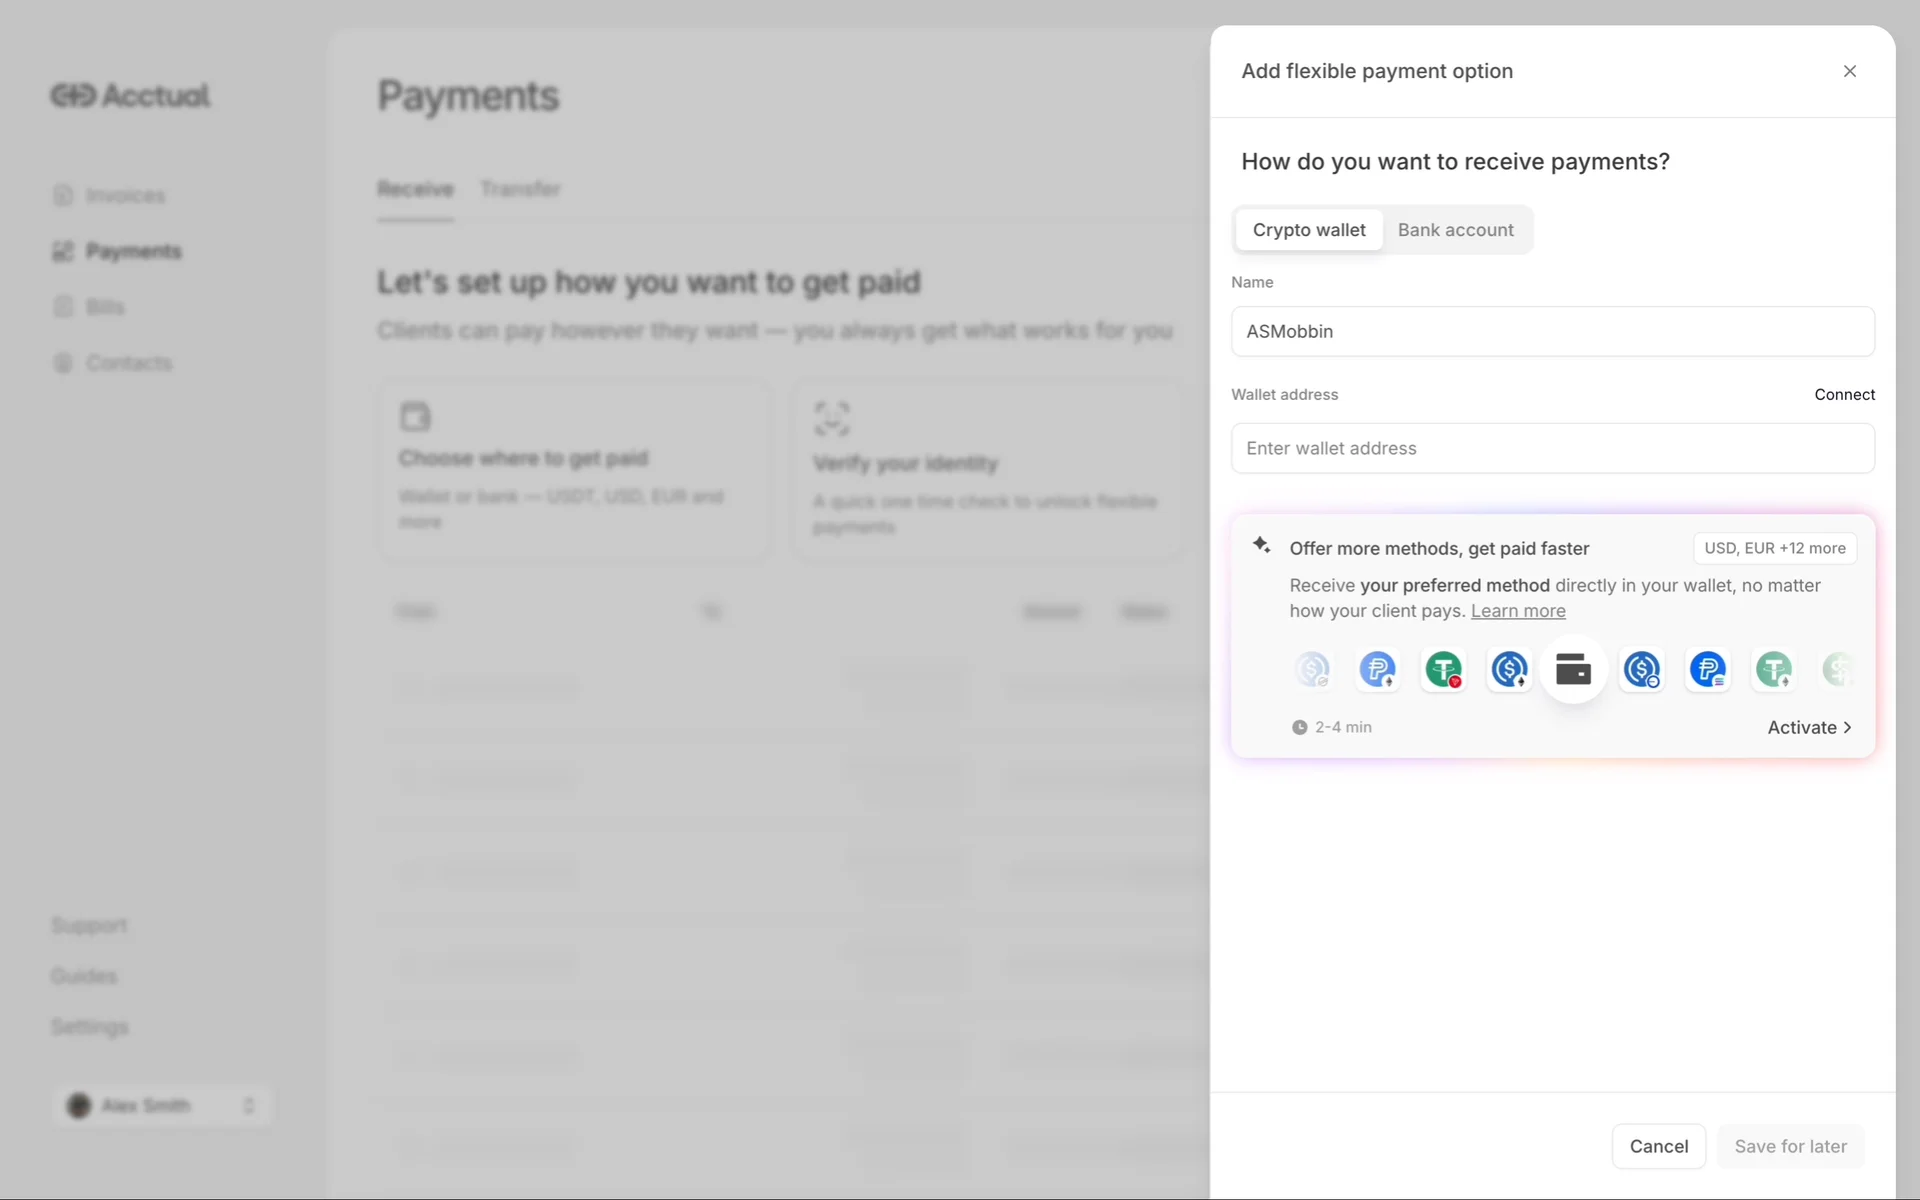Click the USD, EUR +12 more badge
Screen dimensions: 1920x1200
point(1774,548)
